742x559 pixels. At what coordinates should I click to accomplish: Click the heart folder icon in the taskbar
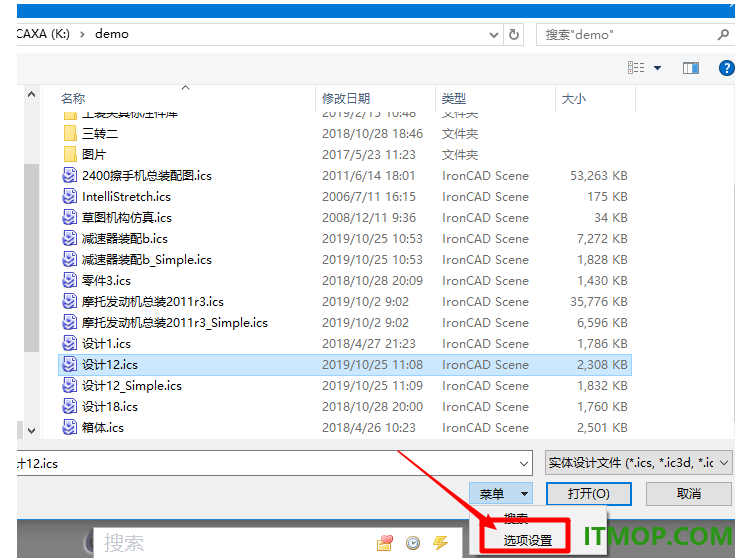tap(385, 542)
